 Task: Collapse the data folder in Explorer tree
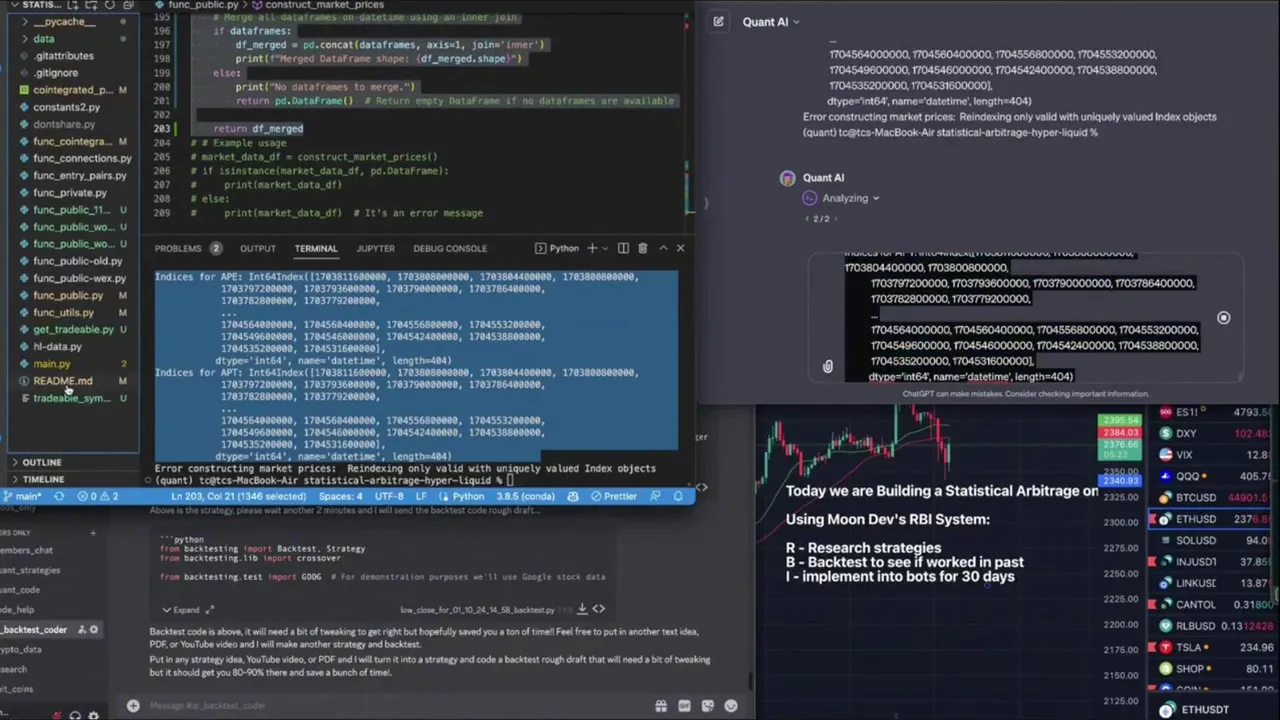43,39
